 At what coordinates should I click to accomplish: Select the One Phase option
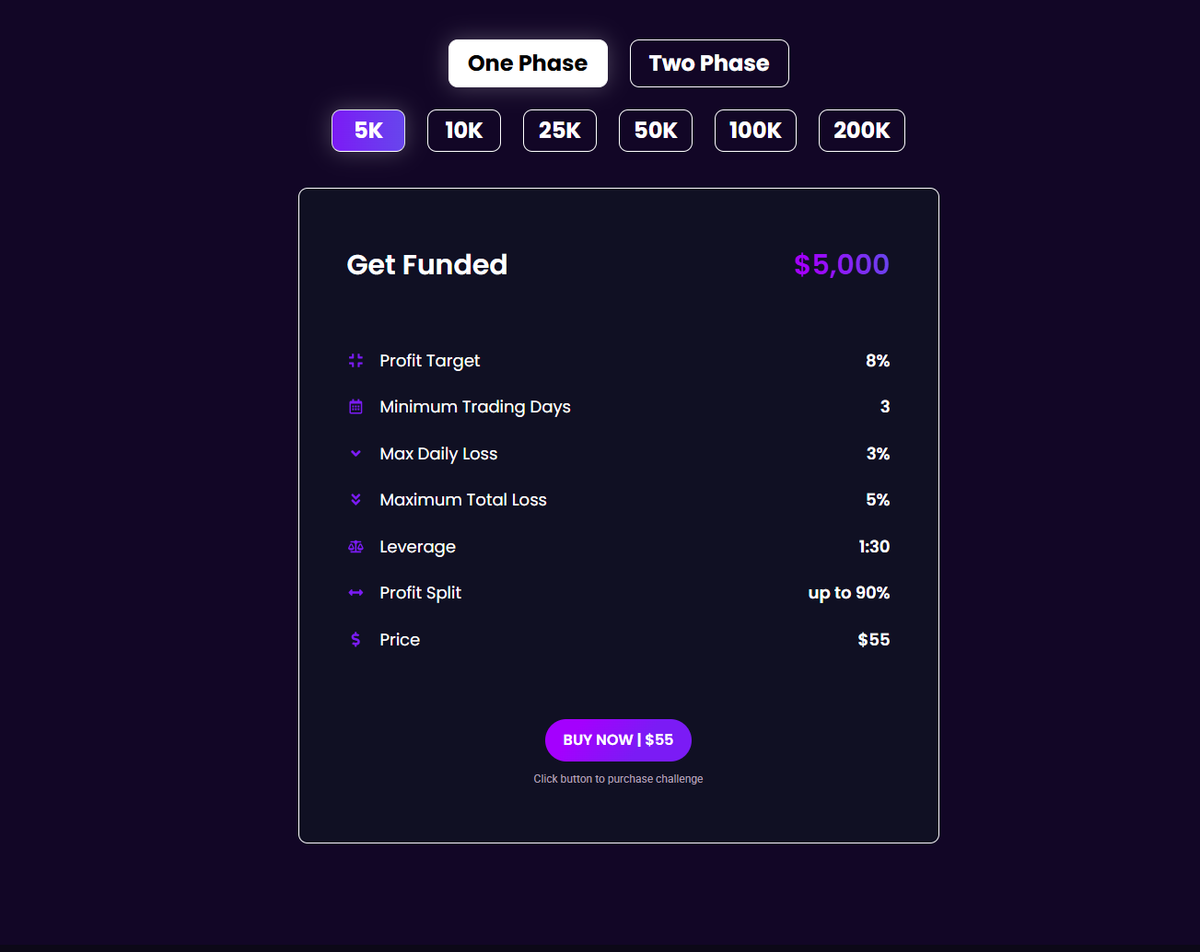528,63
